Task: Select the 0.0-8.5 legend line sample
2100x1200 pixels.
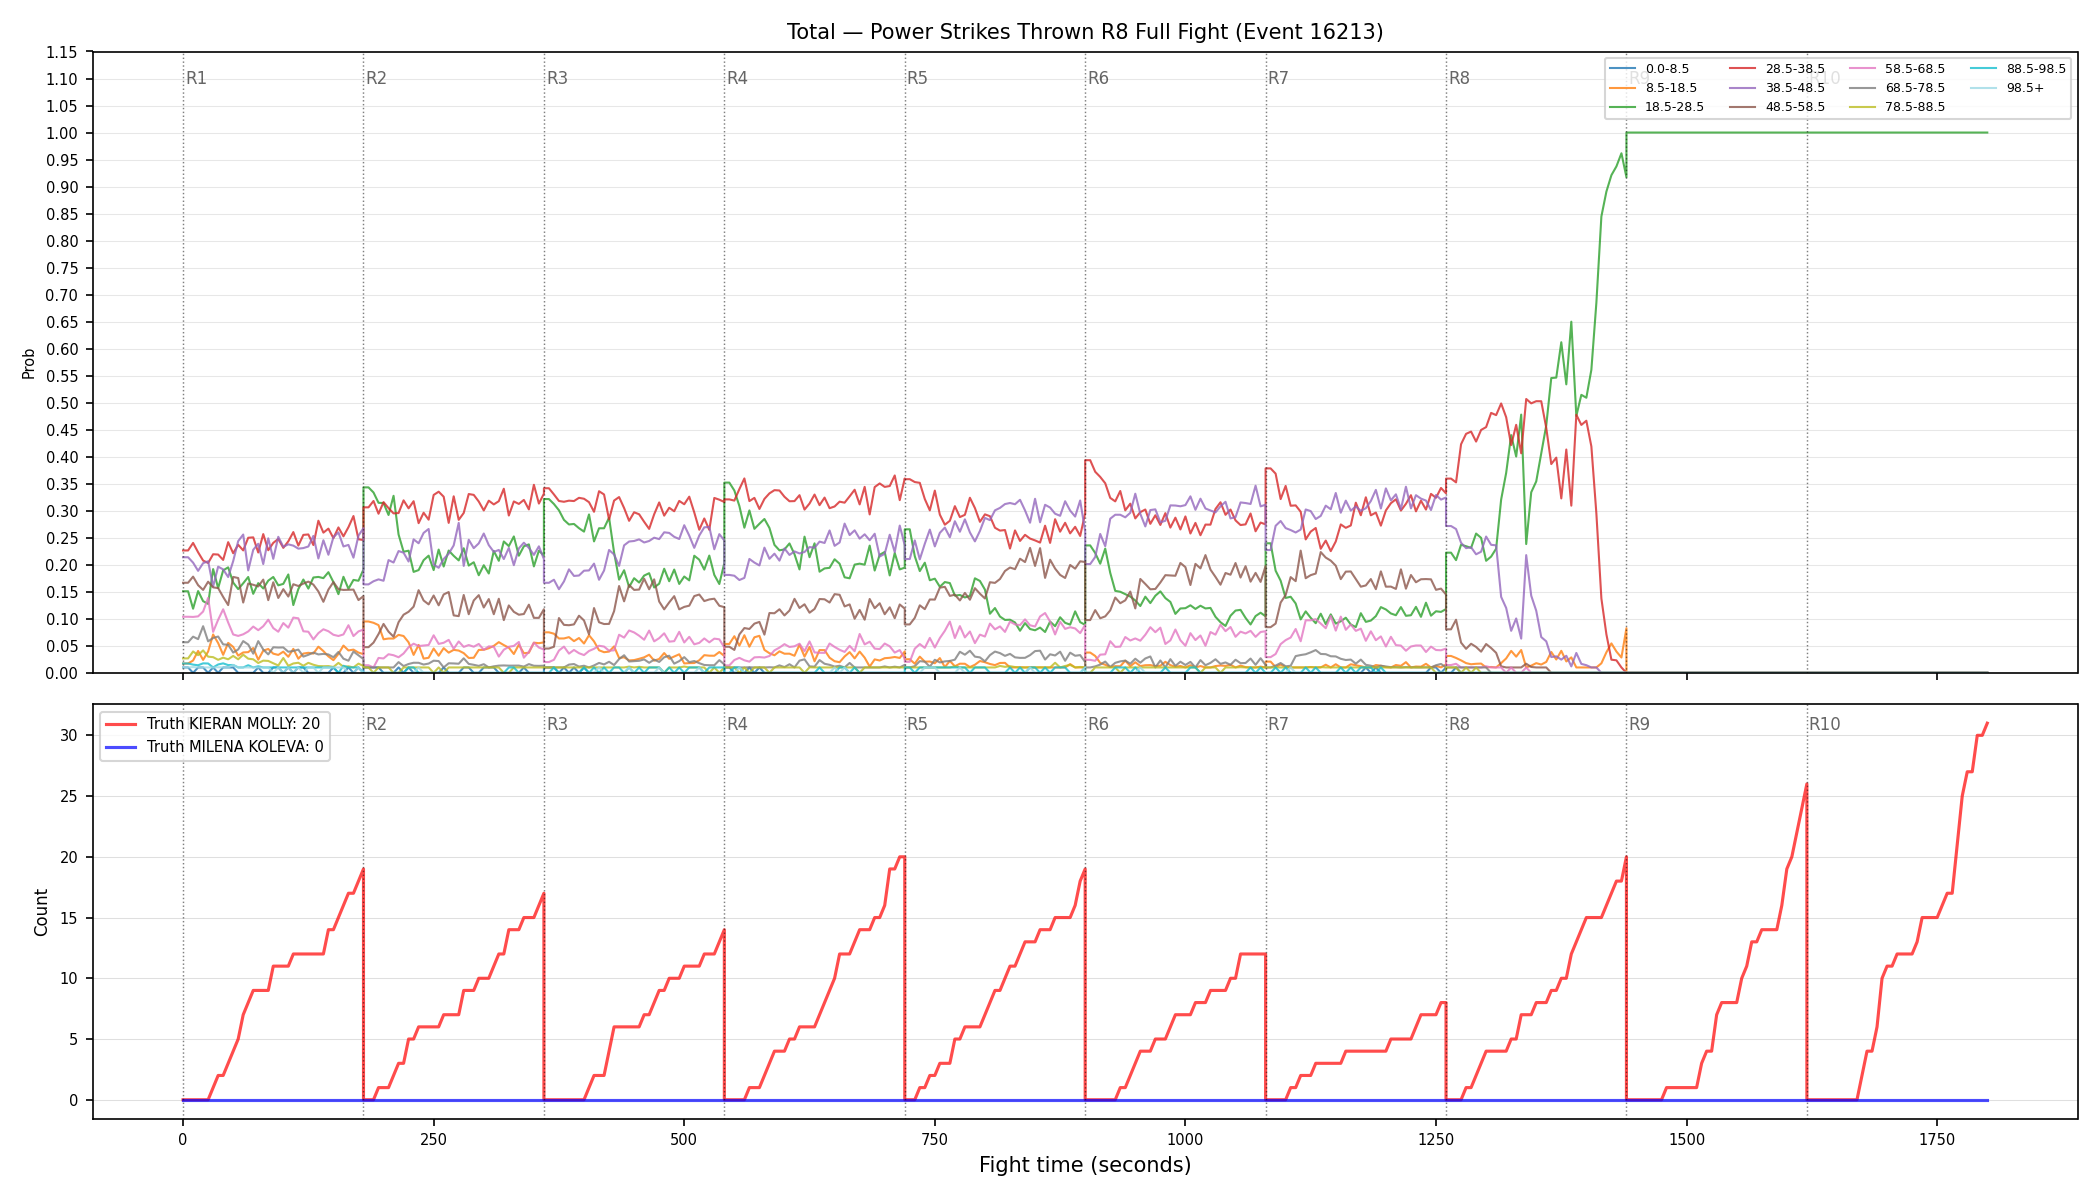Action: point(1623,69)
